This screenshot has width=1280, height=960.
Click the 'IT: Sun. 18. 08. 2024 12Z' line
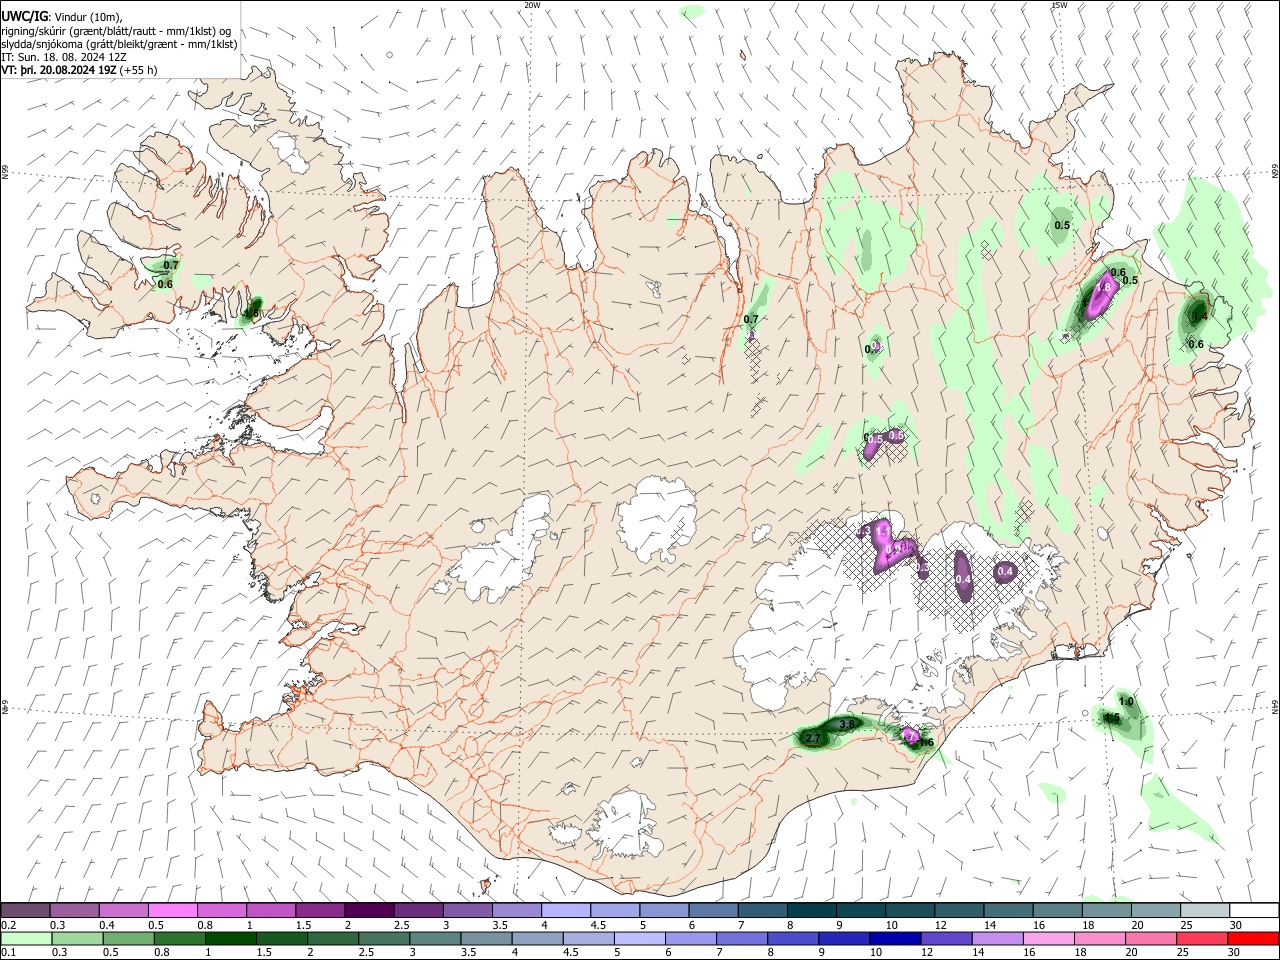(x=64, y=57)
